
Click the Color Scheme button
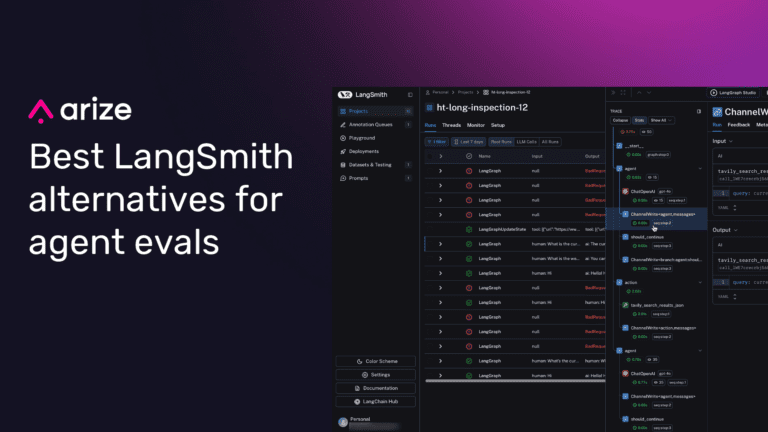[x=376, y=361]
